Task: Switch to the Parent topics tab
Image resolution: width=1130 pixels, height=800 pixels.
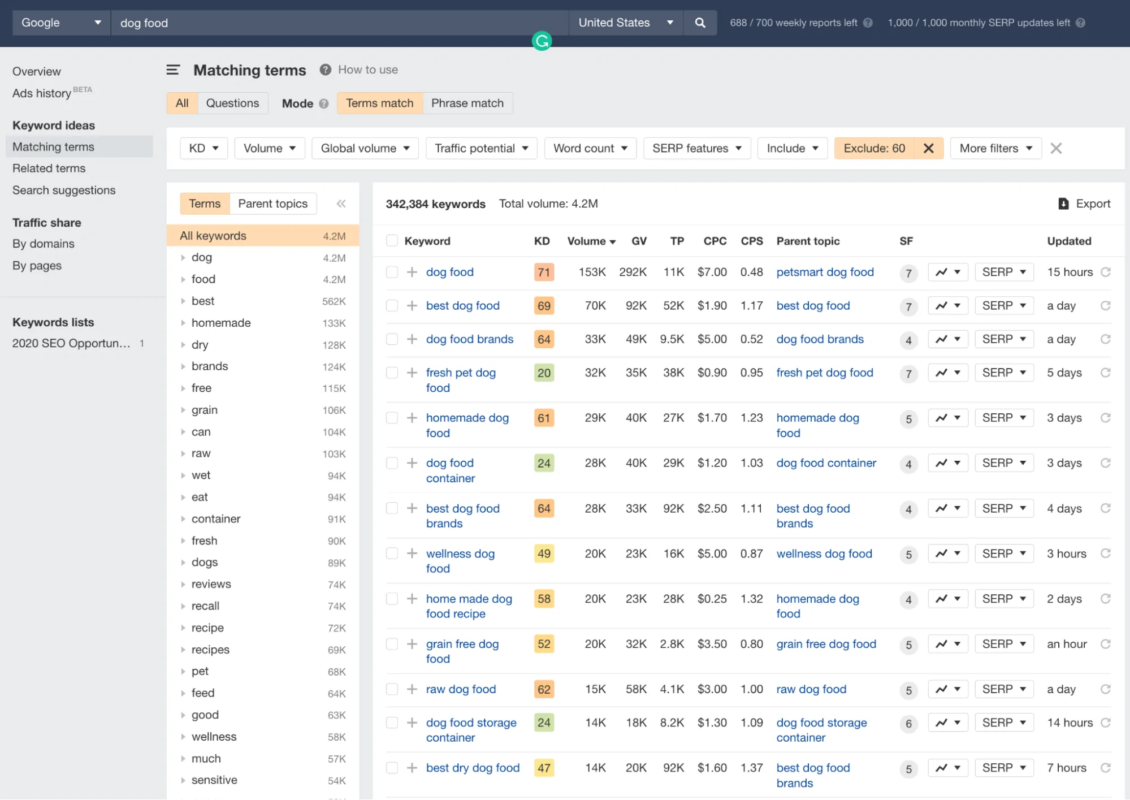Action: tap(272, 204)
